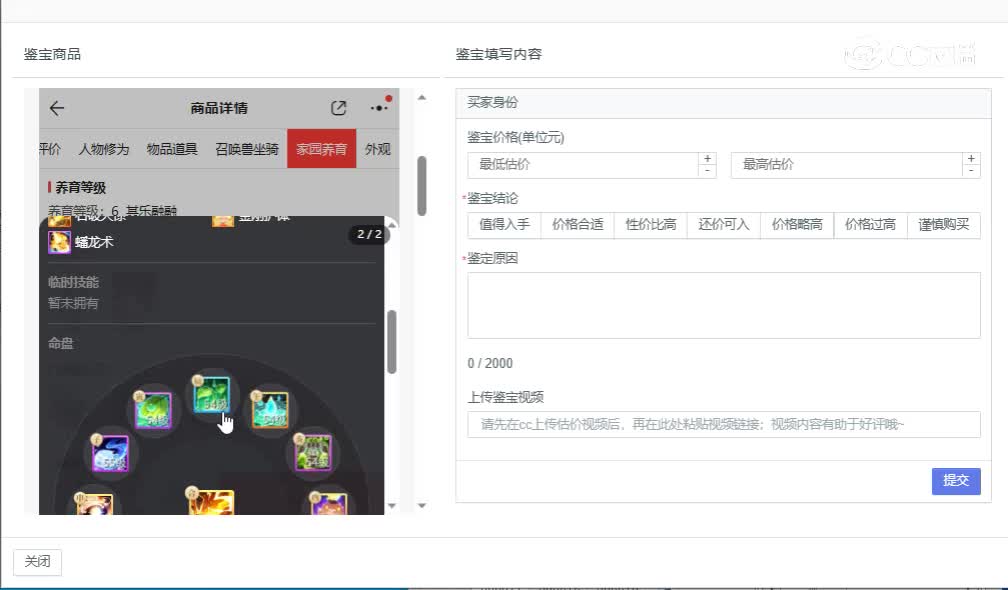1008x590 pixels.
Task: Select the bottom-left rune on the 命盘
Action: [x=94, y=504]
